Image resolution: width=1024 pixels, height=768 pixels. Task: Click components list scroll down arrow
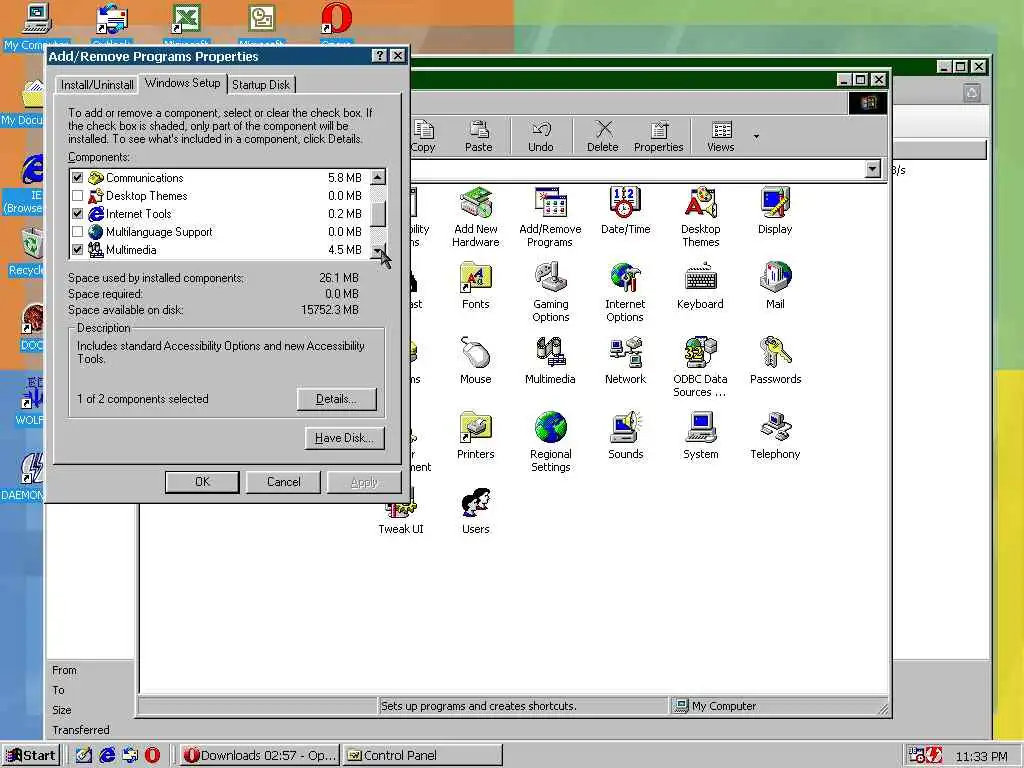(377, 251)
